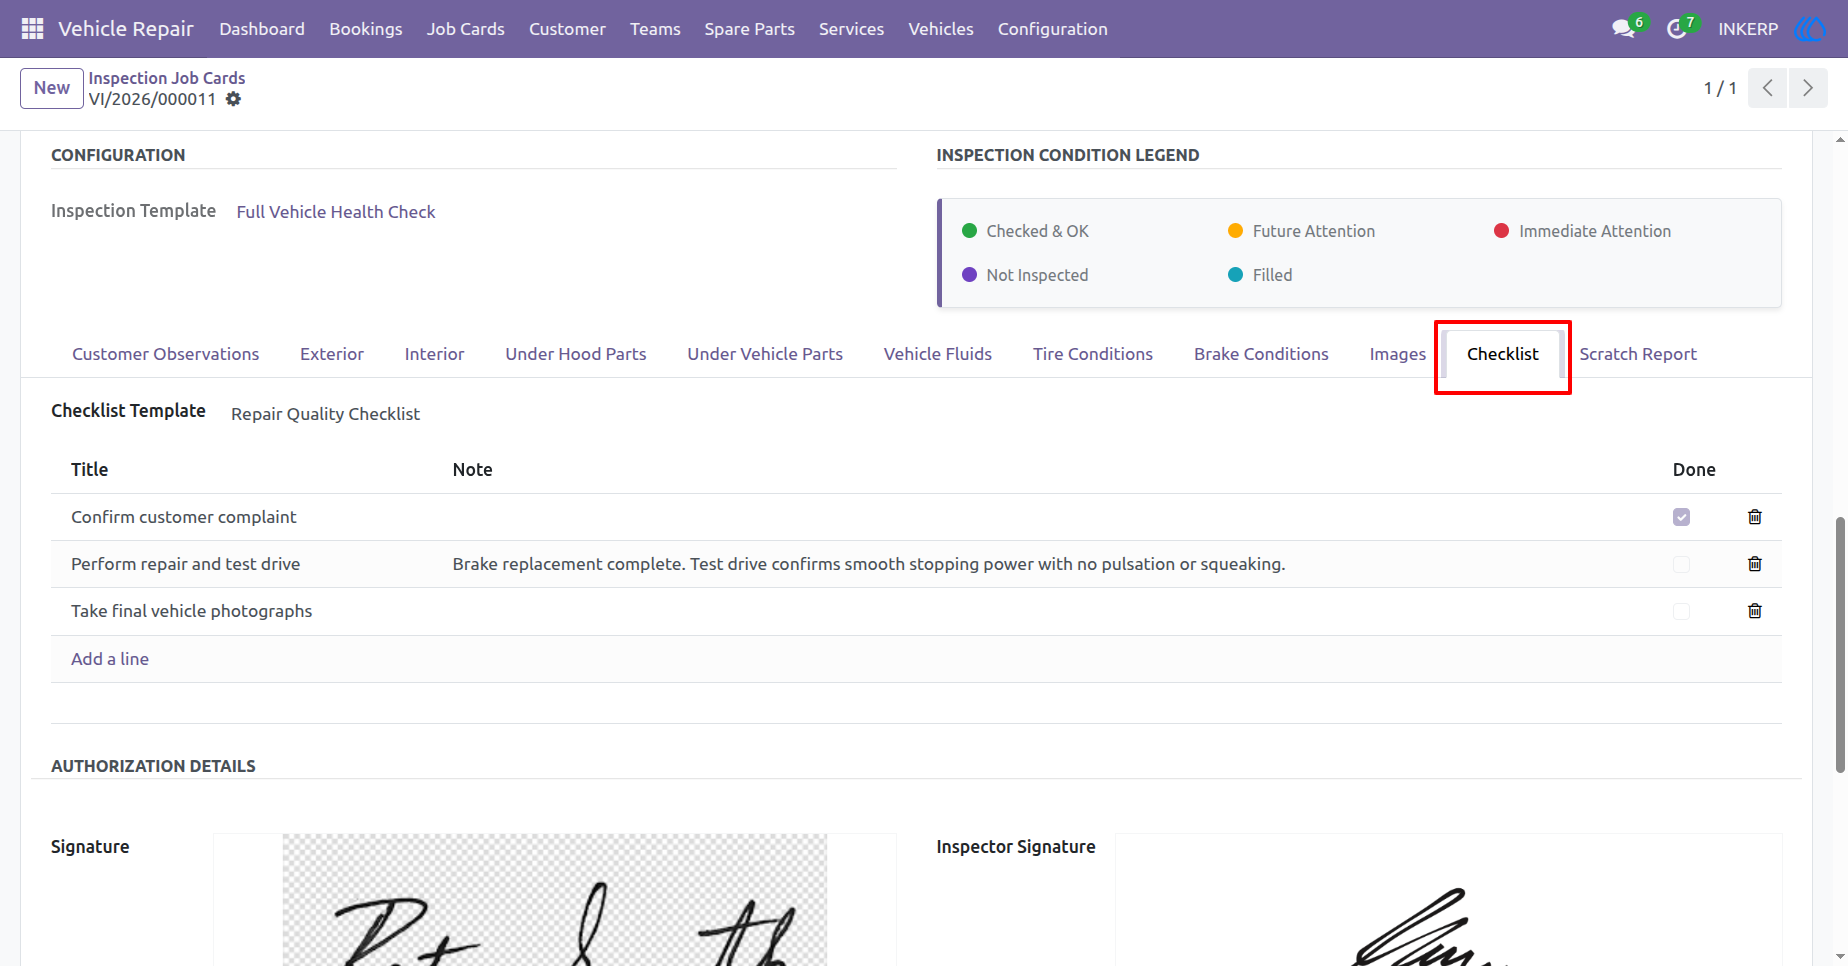1848x966 pixels.
Task: Open the Inspection Job Cards breadcrumb
Action: (x=167, y=78)
